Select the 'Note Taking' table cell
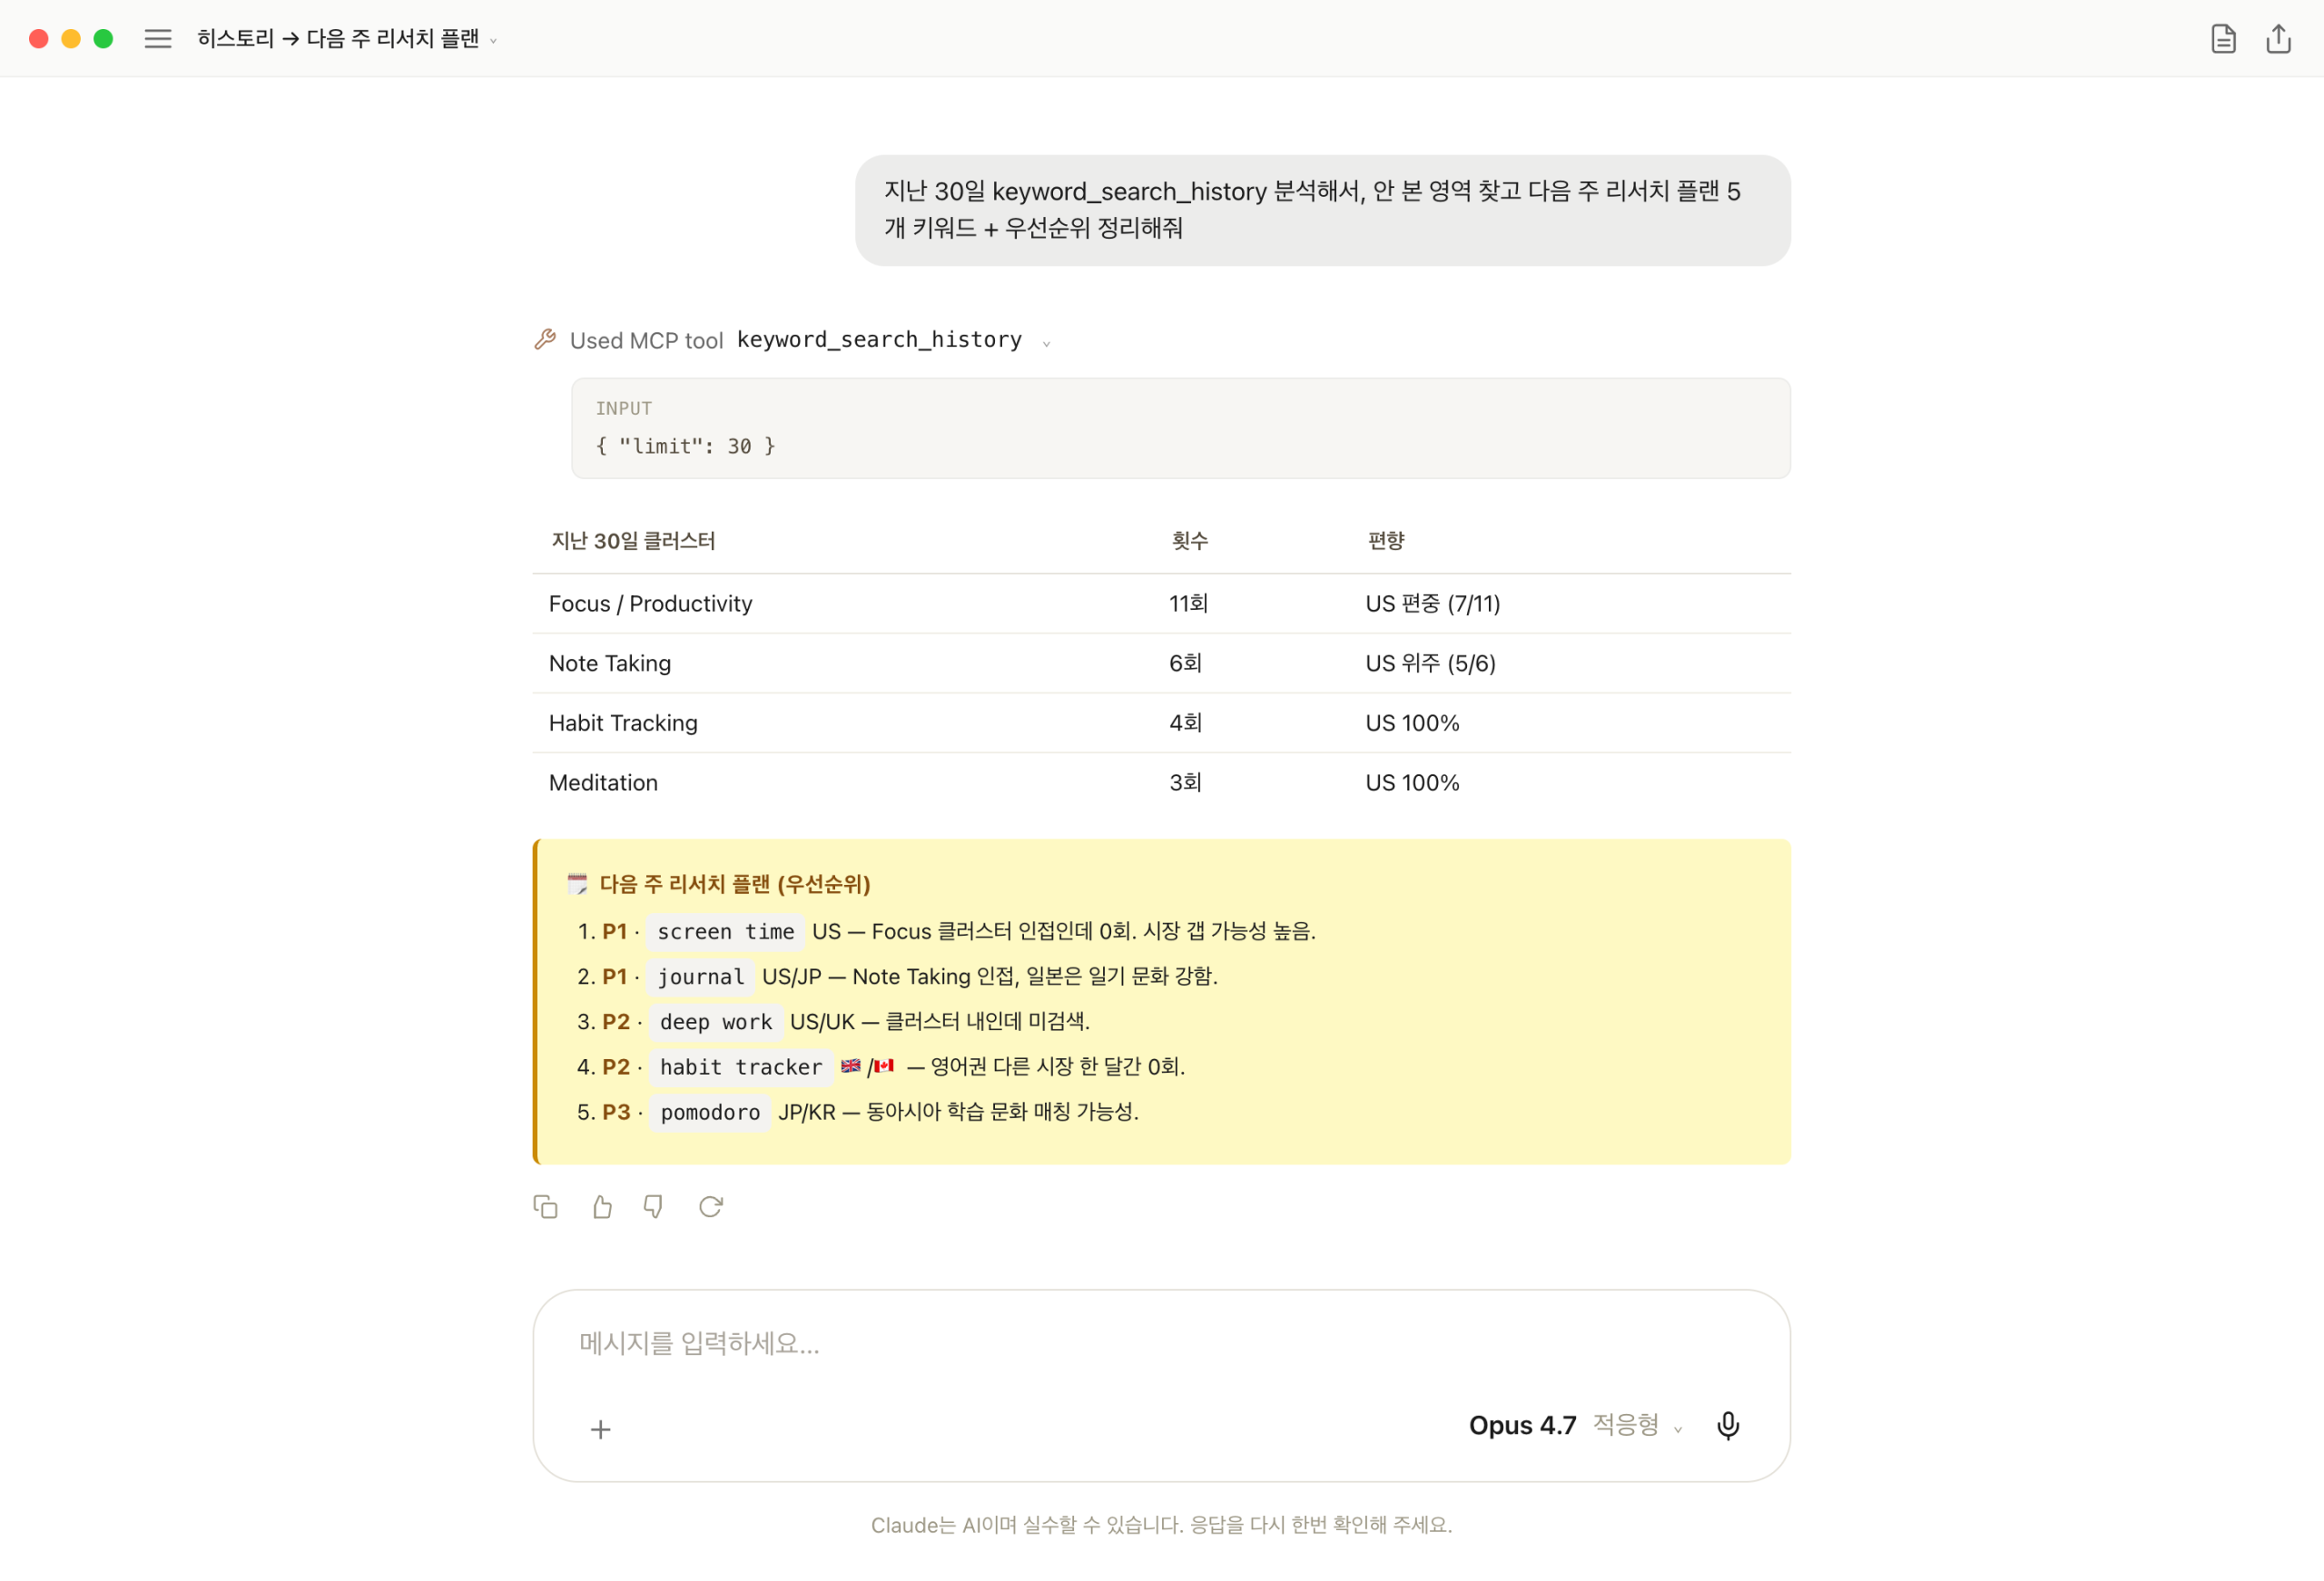 point(610,664)
